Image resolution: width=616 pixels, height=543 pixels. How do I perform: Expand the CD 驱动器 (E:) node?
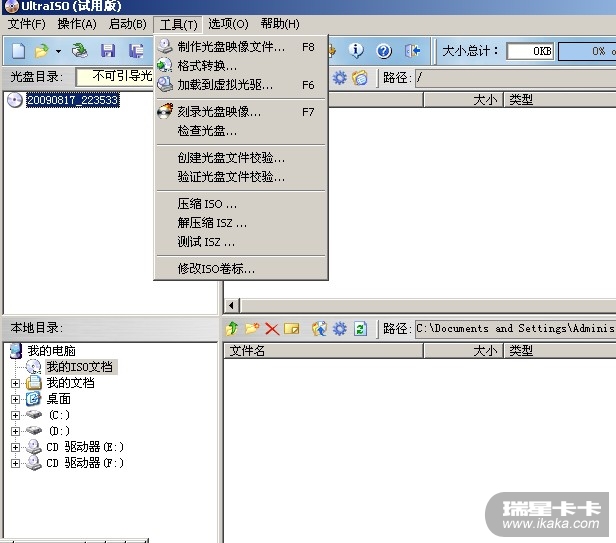point(15,448)
